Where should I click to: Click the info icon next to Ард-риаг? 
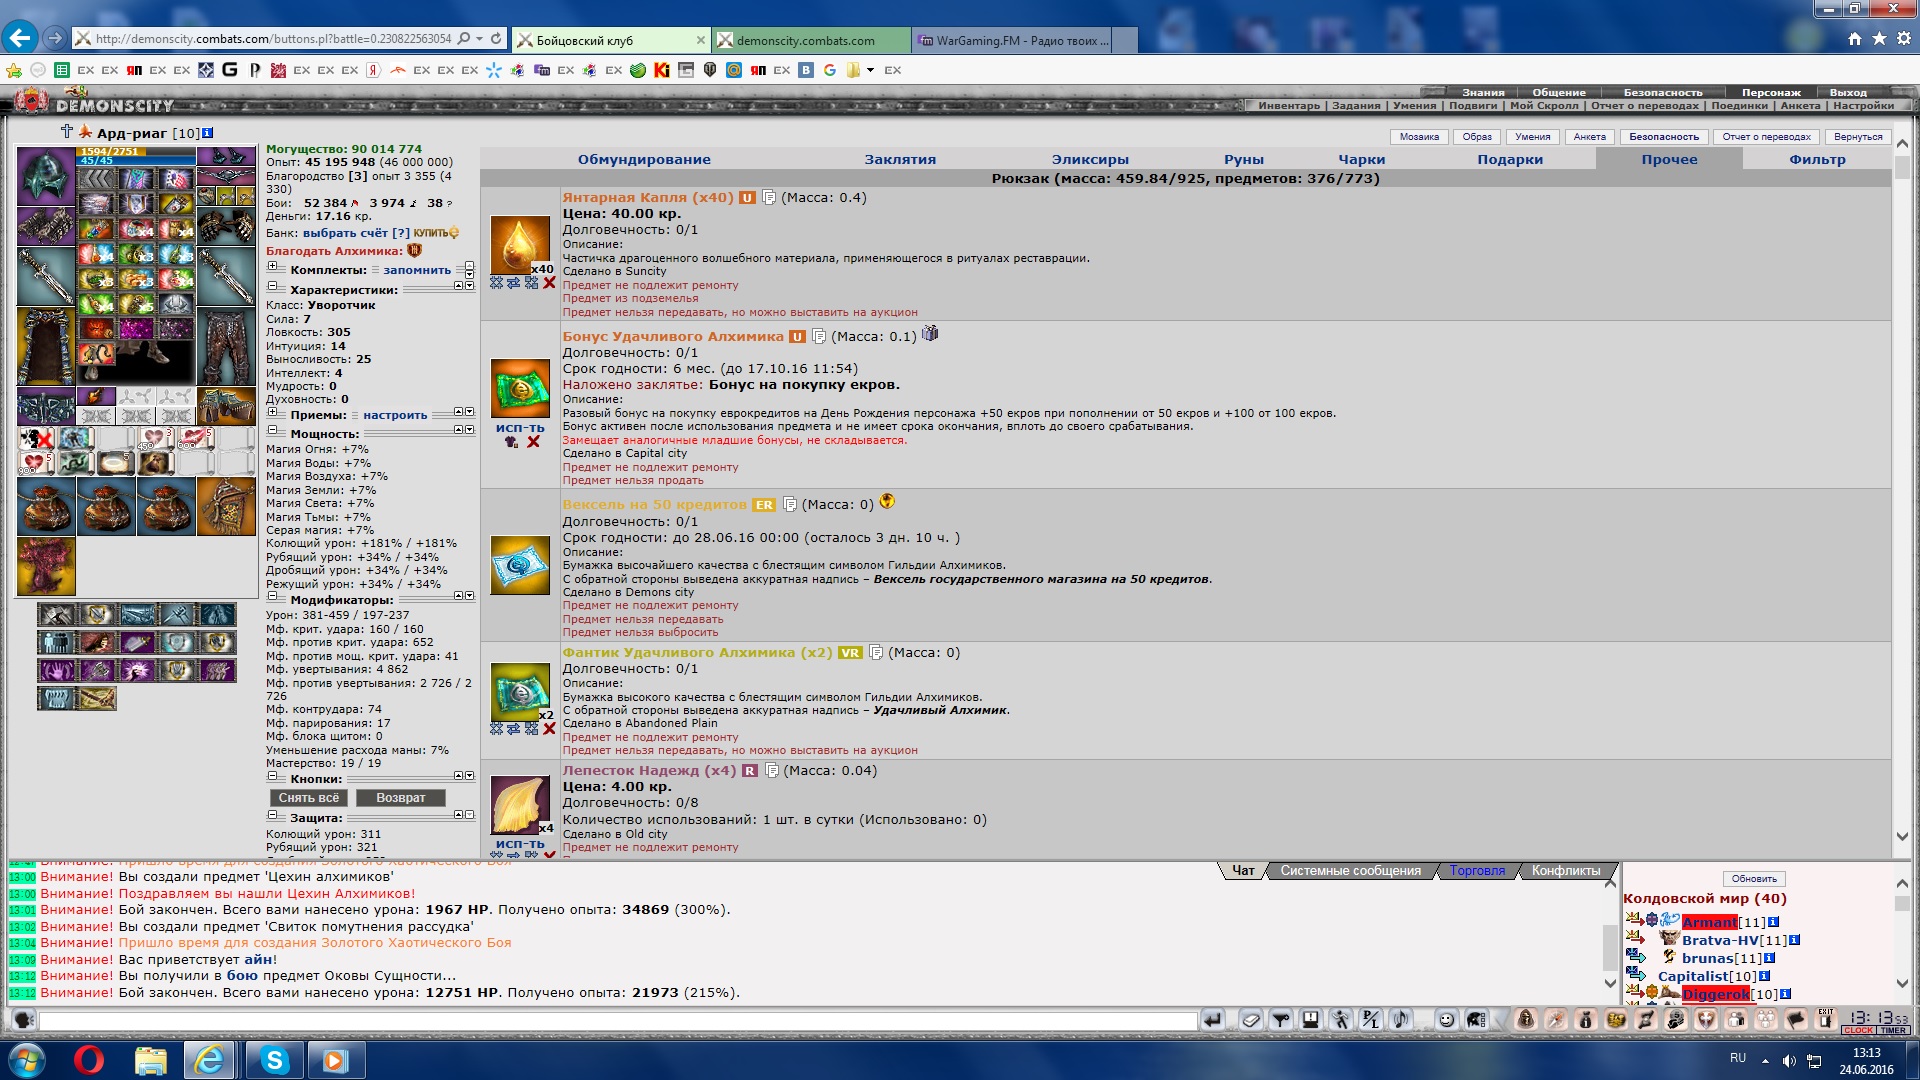pyautogui.click(x=208, y=133)
